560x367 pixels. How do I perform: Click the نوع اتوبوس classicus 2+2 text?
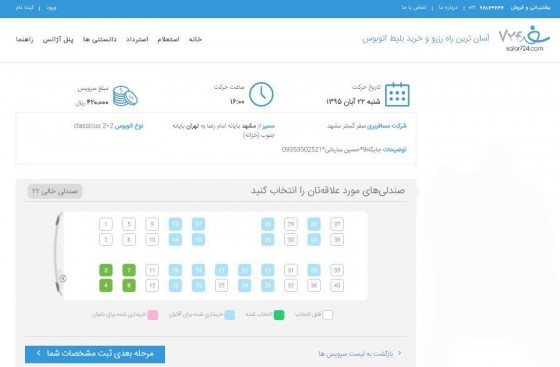click(x=108, y=126)
